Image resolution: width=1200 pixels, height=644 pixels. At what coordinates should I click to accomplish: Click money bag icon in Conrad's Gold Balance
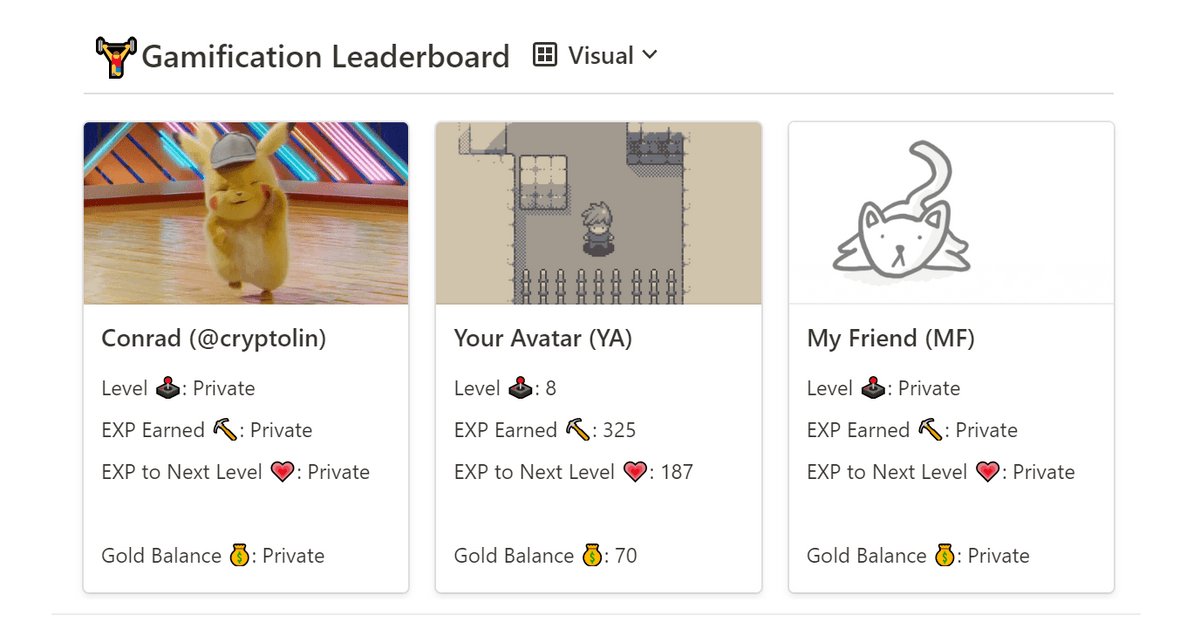pyautogui.click(x=239, y=555)
